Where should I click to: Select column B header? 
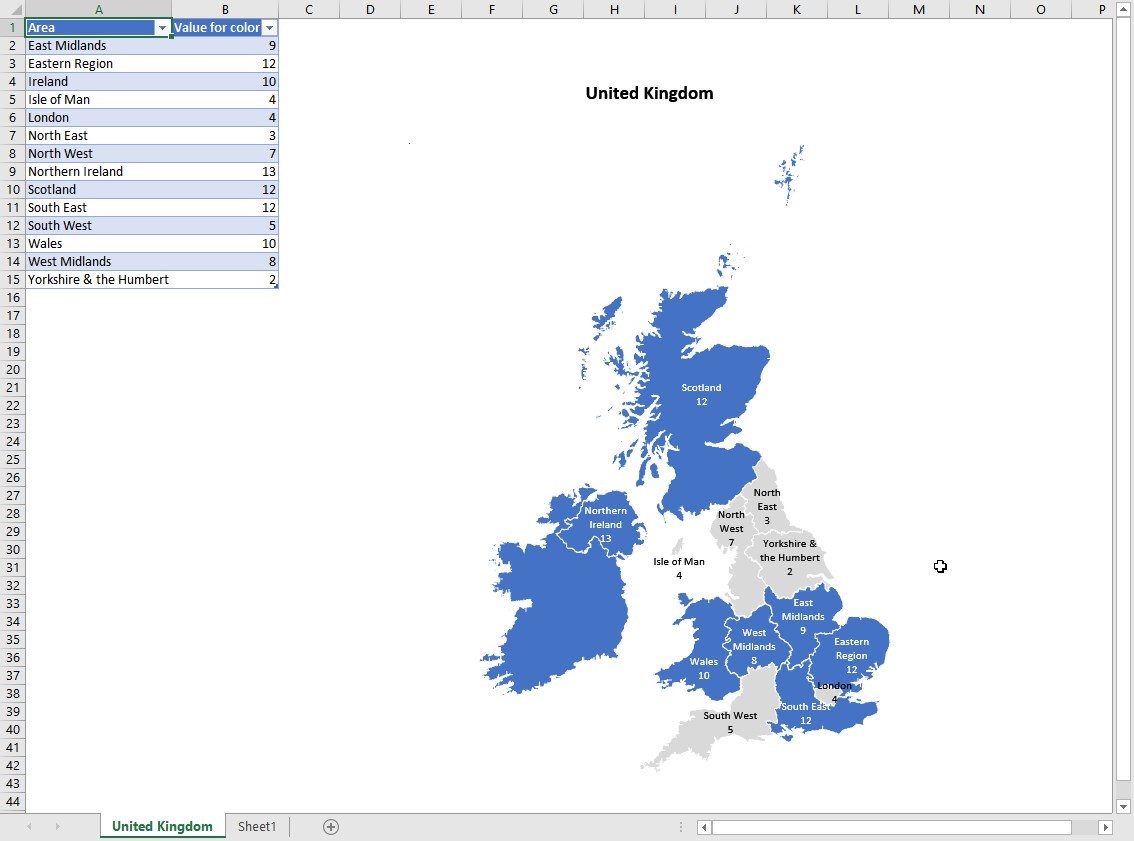[x=225, y=9]
